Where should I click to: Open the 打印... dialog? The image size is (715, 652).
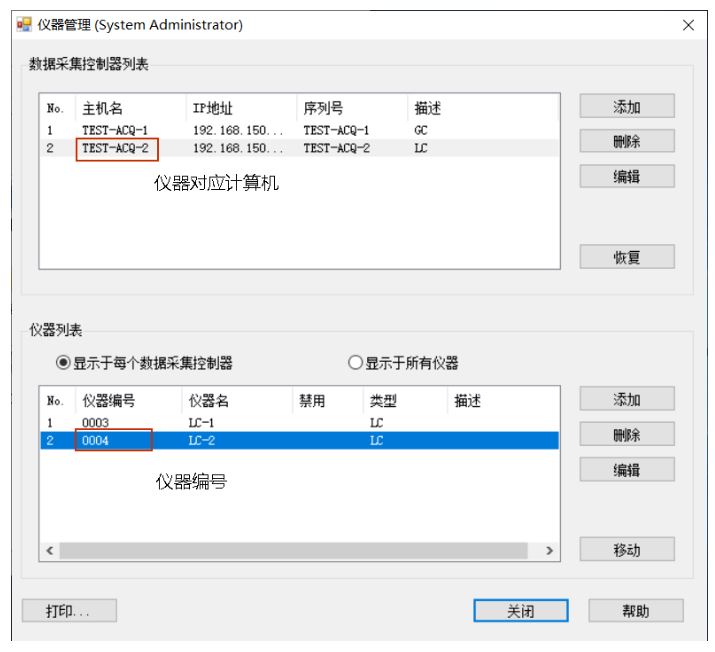69,611
